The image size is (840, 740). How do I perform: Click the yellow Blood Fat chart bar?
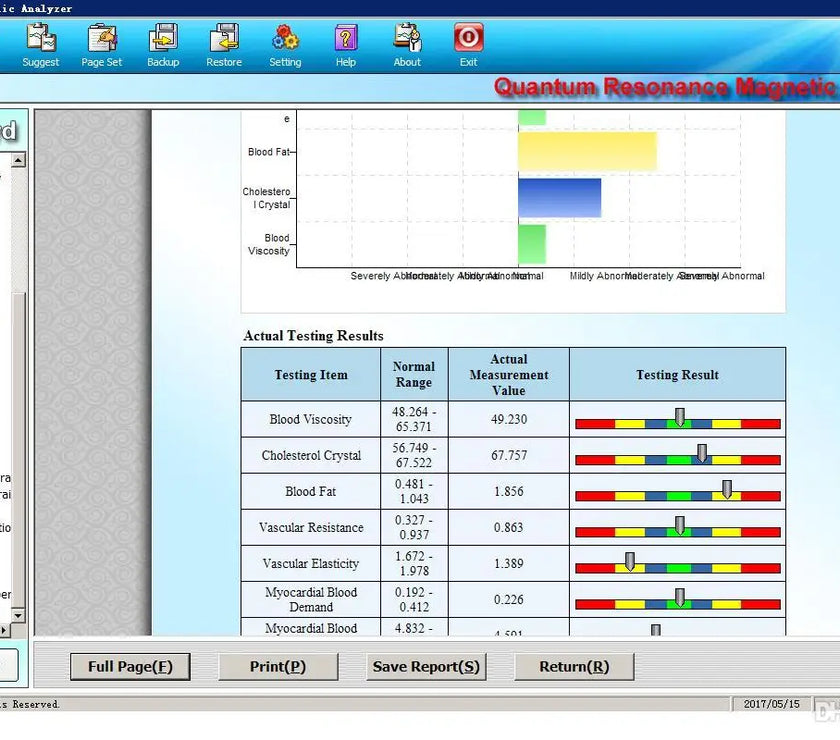(587, 152)
